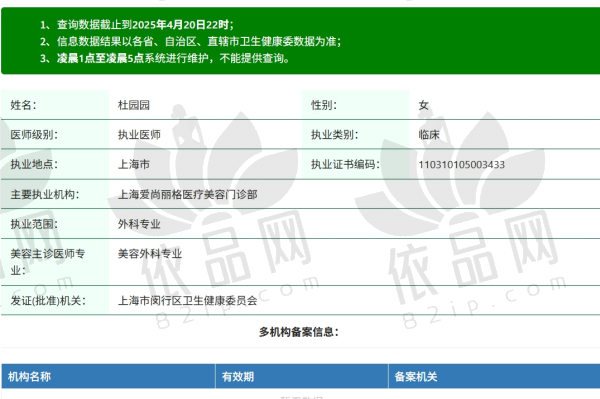Click the 美容外科专业 specialty value
The image size is (600, 399).
point(150,254)
